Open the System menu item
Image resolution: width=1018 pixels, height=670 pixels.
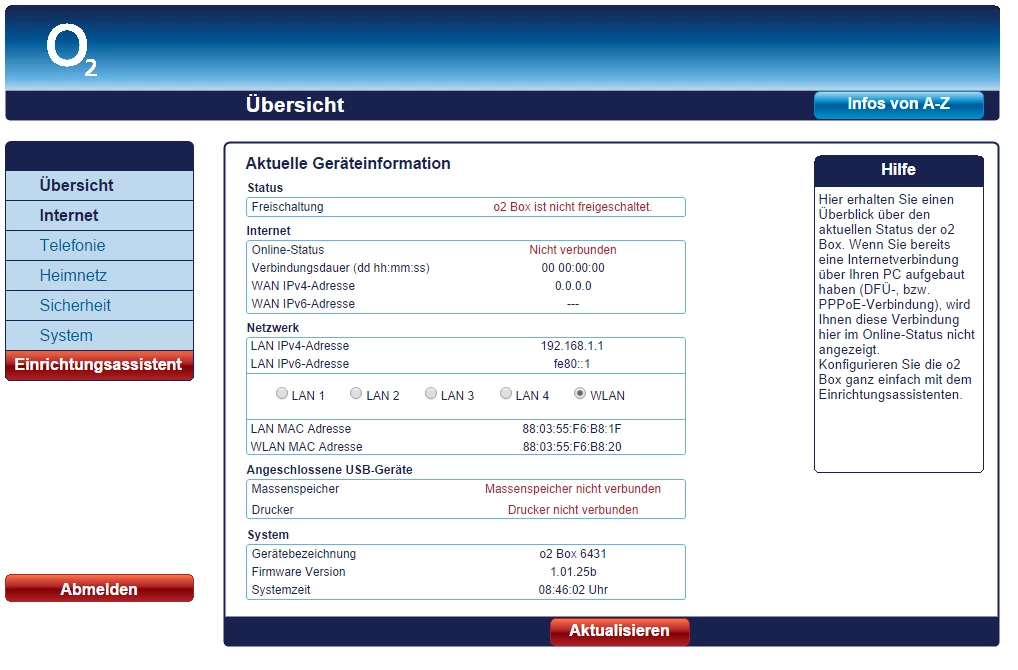[x=99, y=335]
